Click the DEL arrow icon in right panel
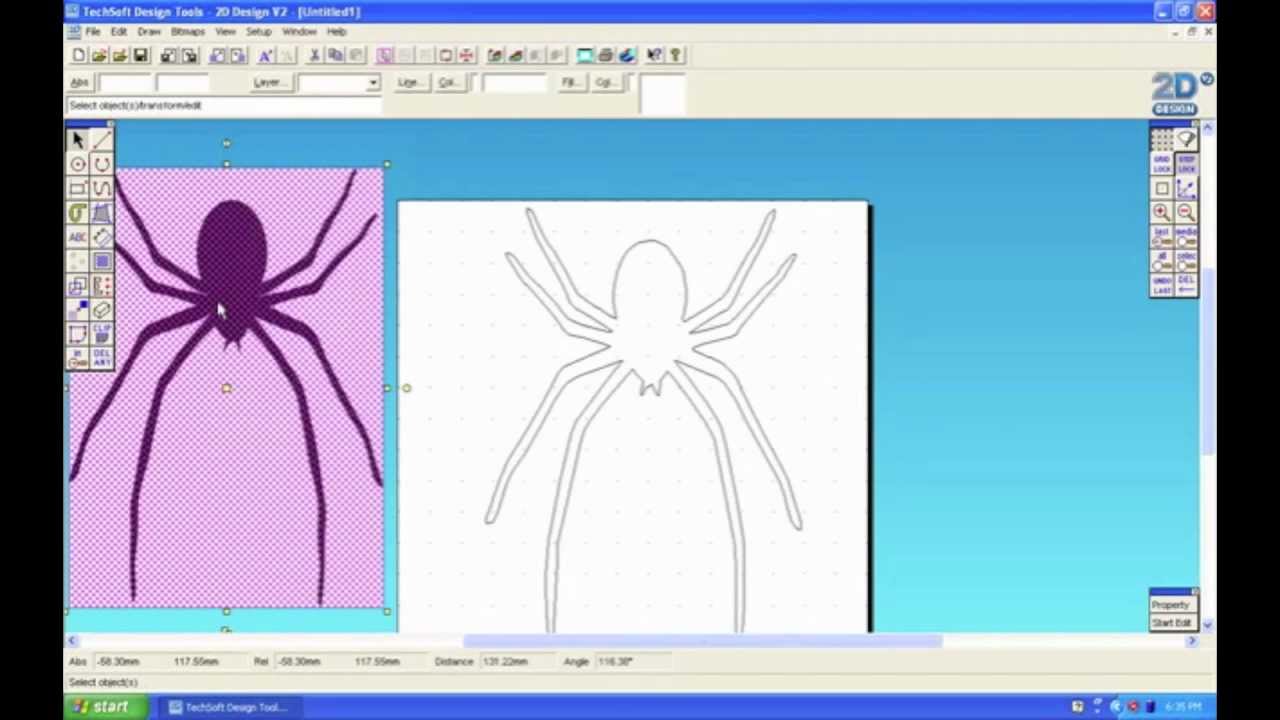This screenshot has height=720, width=1280. 1185,285
